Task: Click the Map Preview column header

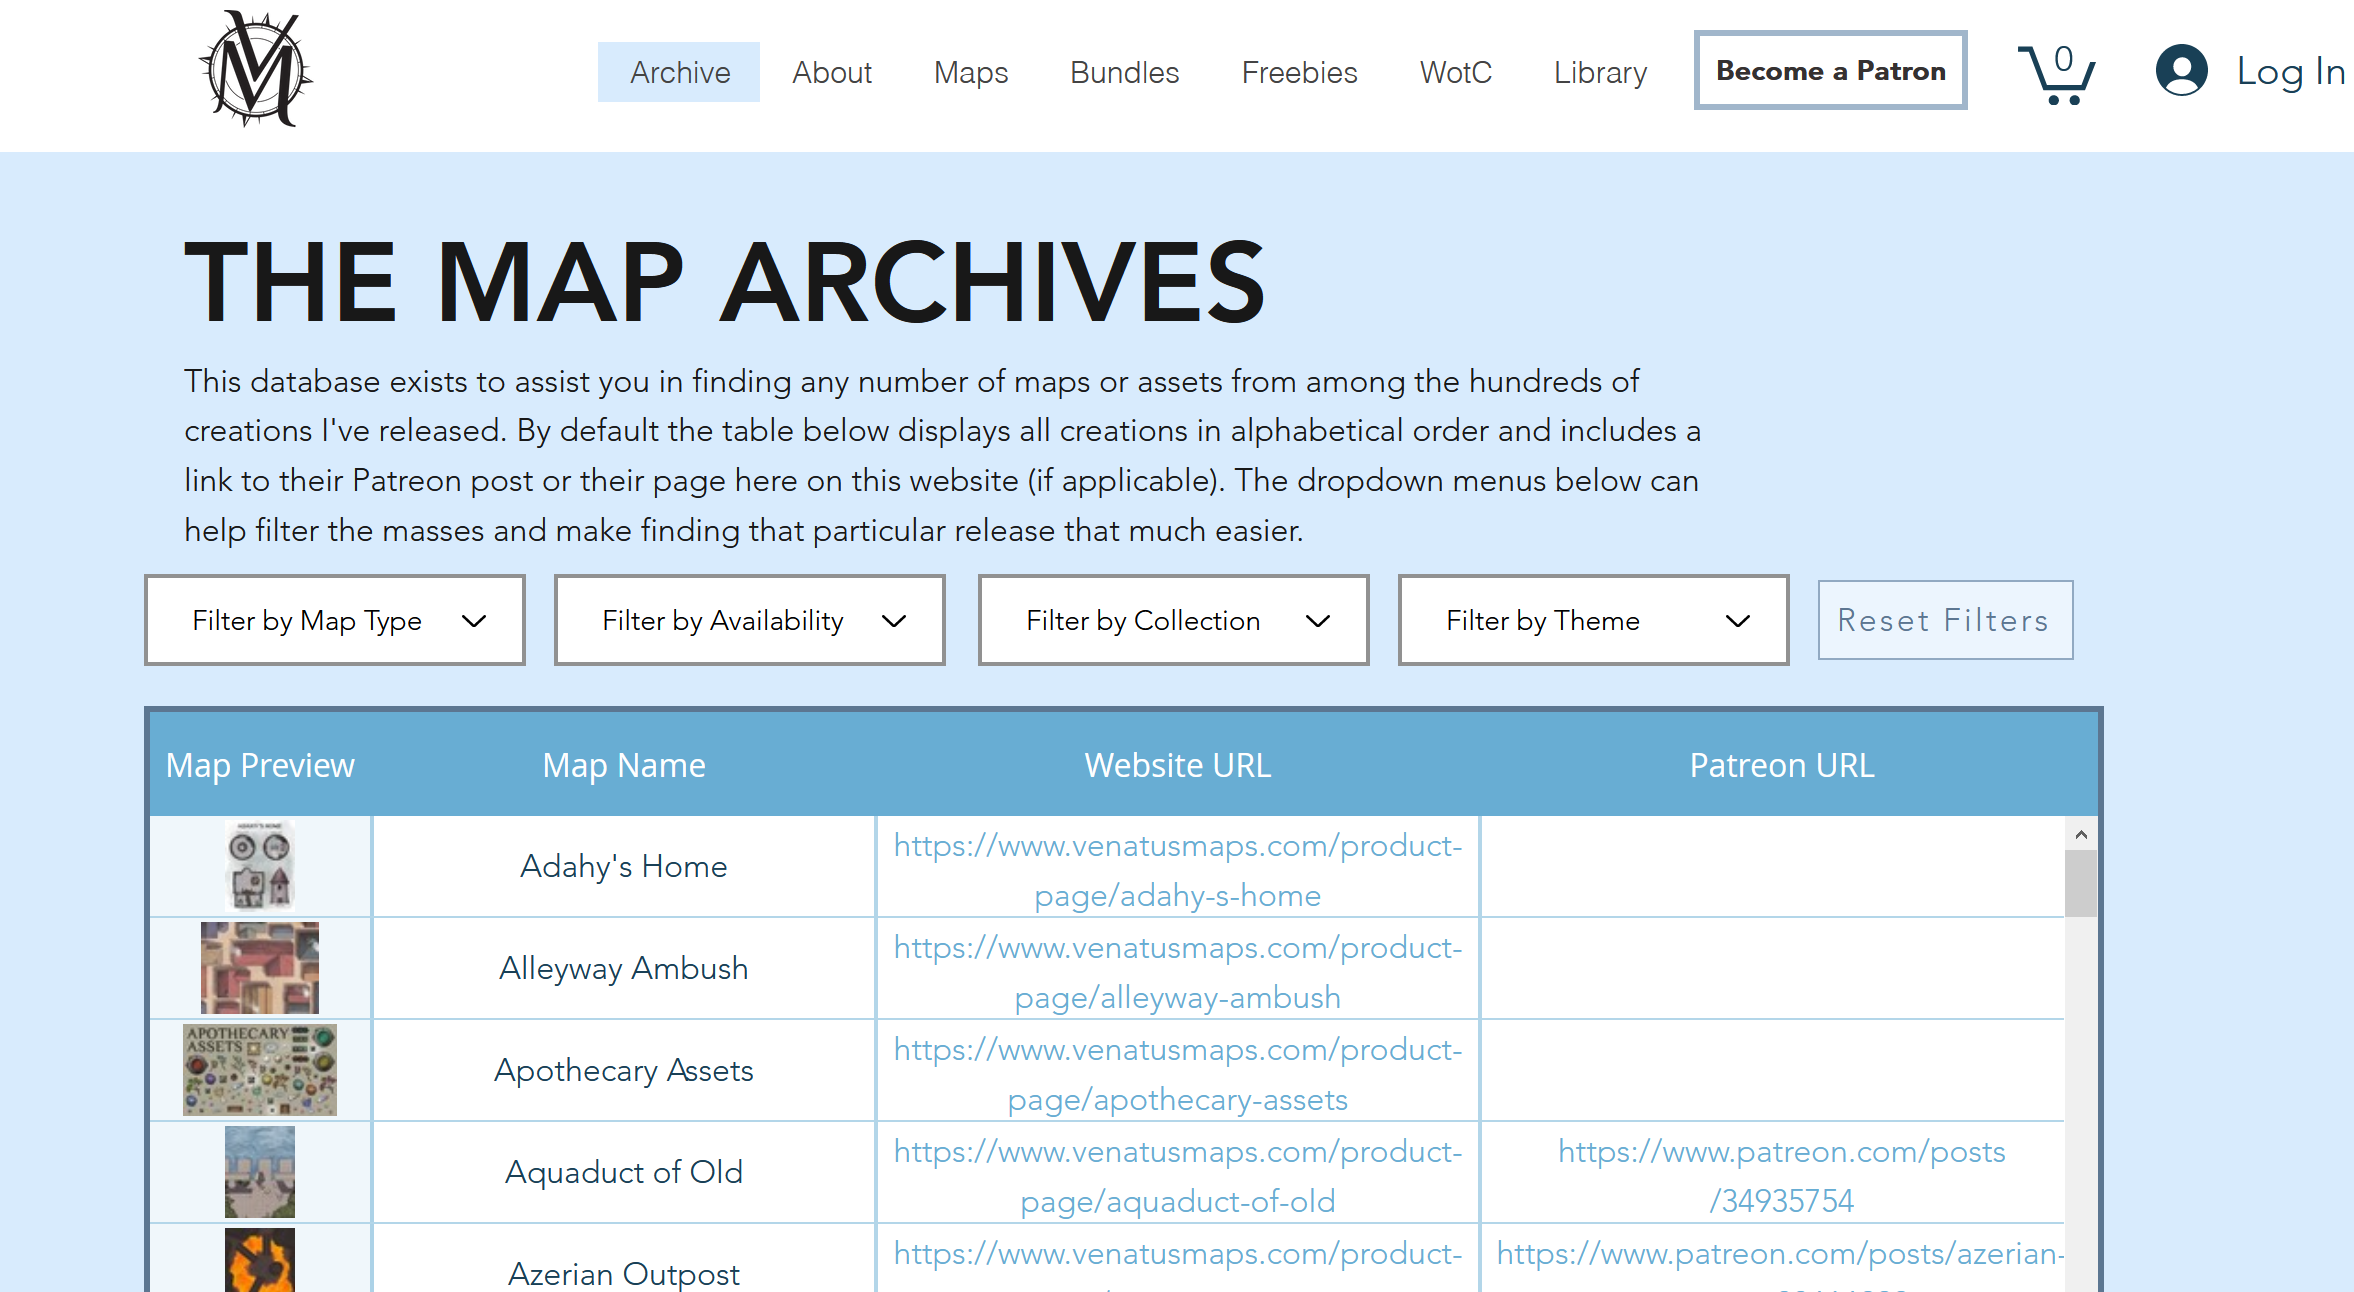Action: 260,765
